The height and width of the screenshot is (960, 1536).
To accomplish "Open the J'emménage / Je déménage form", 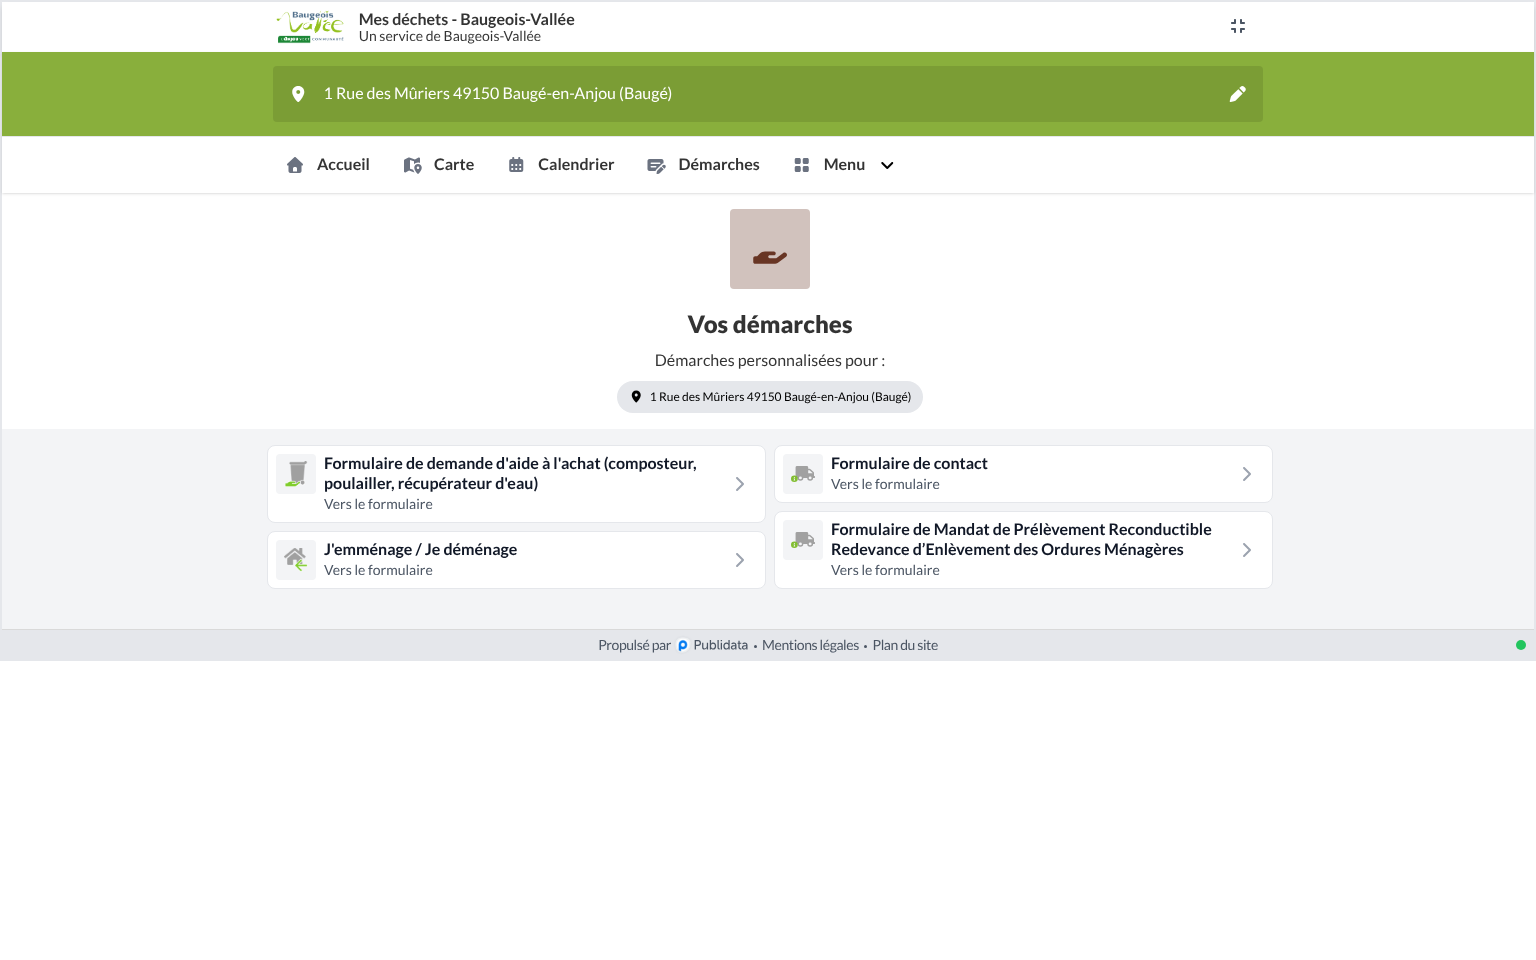I will (x=516, y=560).
